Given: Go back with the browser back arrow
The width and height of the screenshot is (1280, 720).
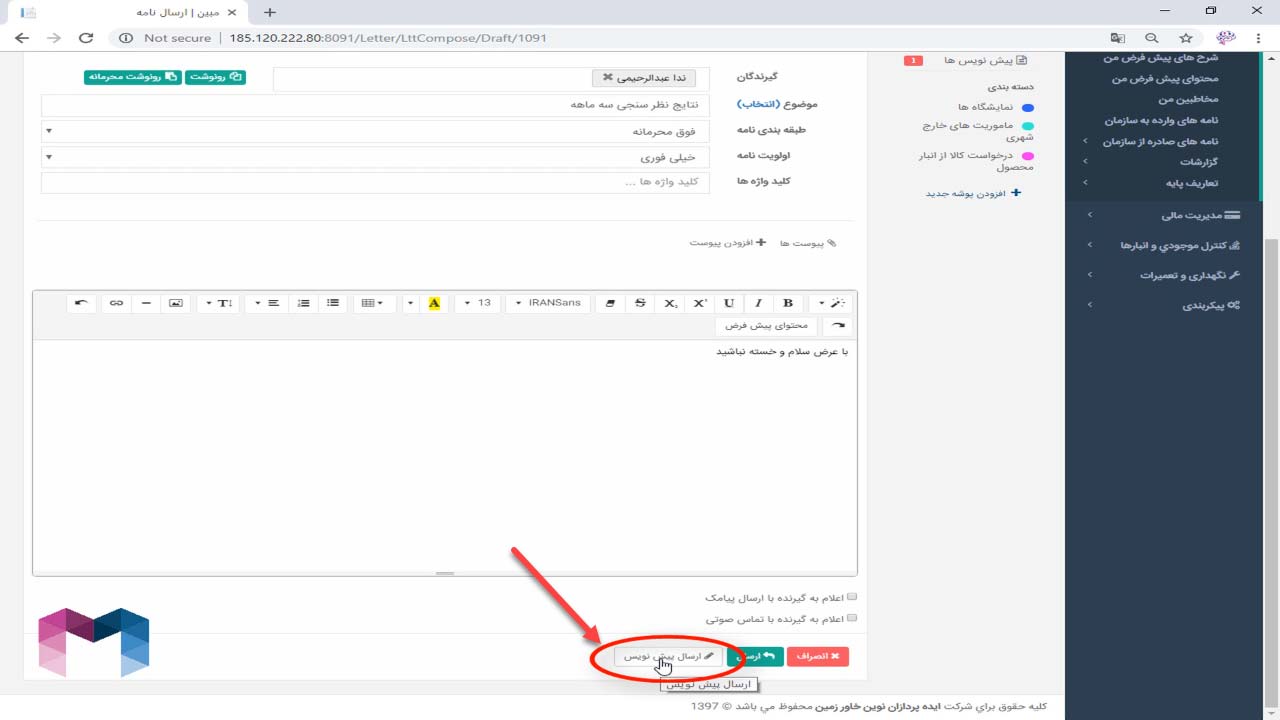Looking at the screenshot, I should coord(22,38).
